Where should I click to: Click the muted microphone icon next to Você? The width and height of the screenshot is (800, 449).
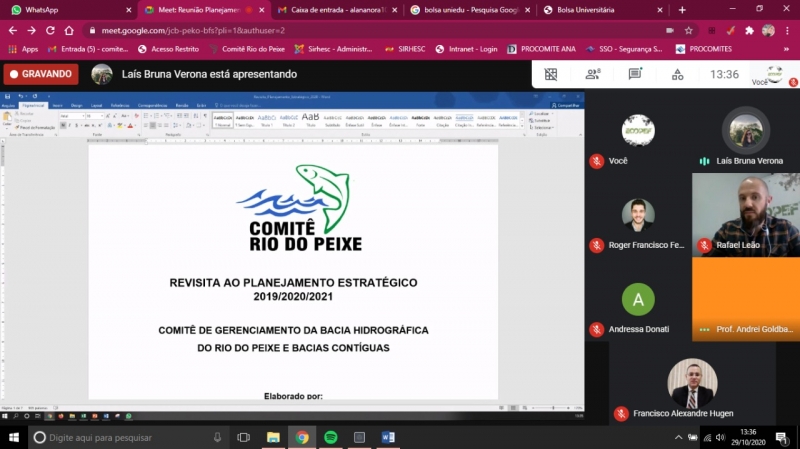pos(596,161)
